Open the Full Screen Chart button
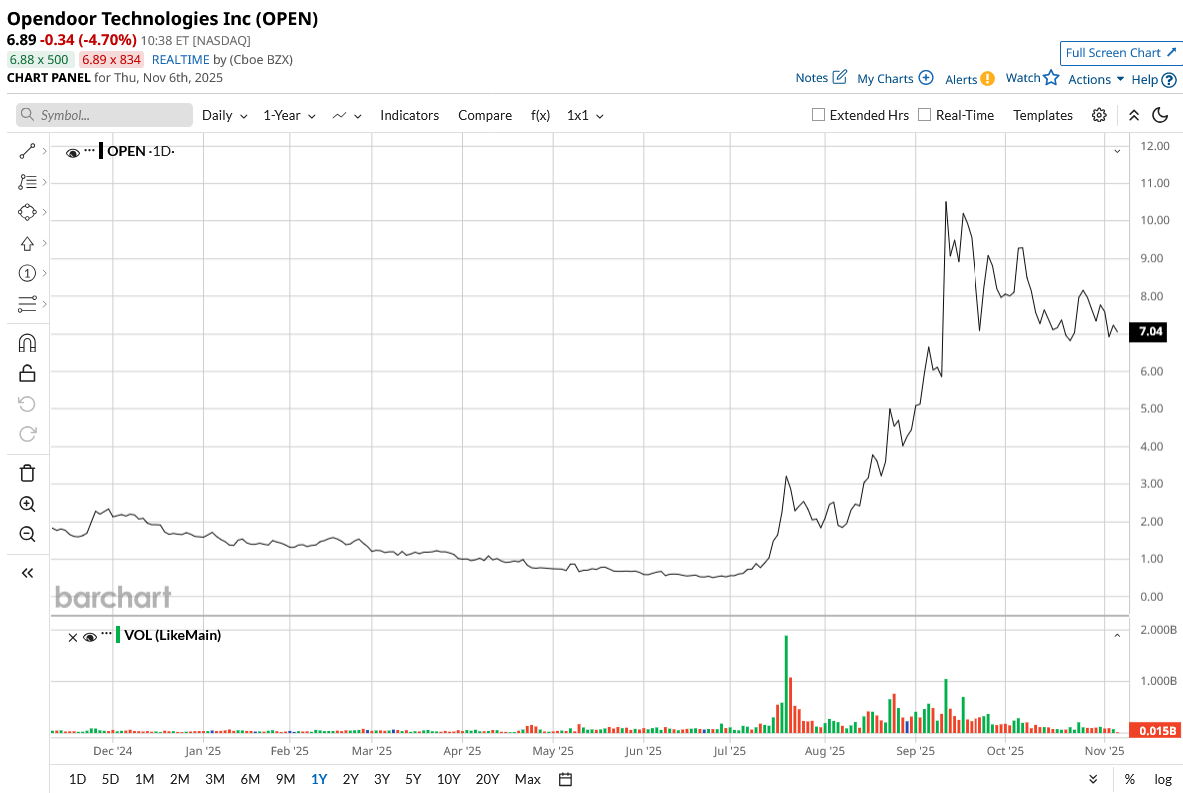 1120,53
